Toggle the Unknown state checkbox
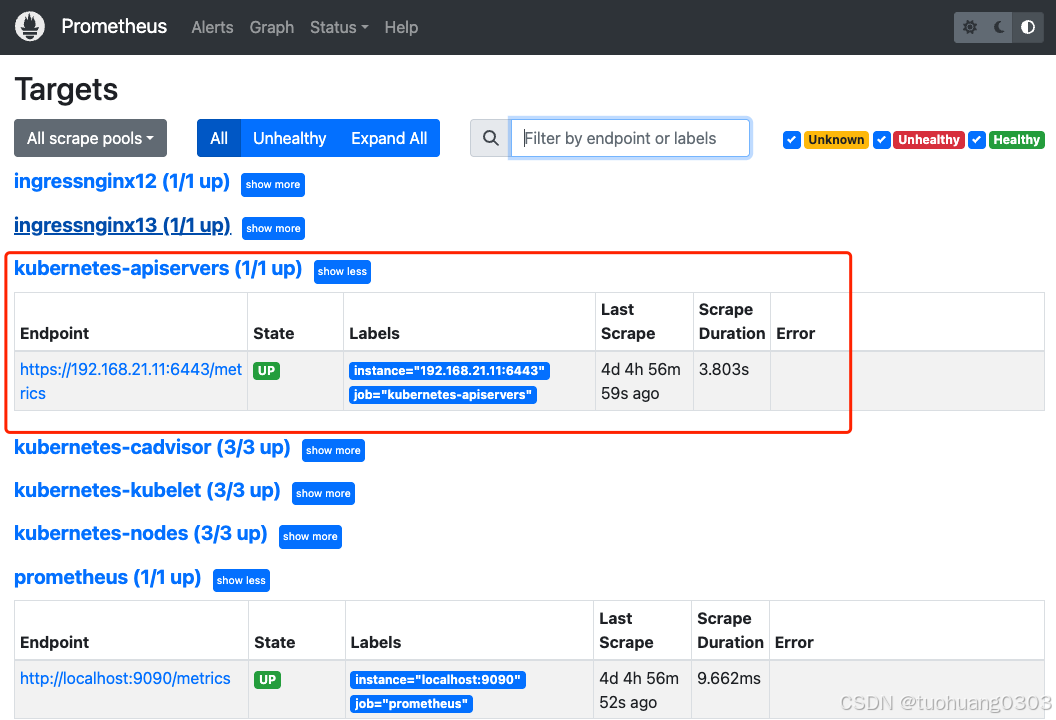 [792, 140]
